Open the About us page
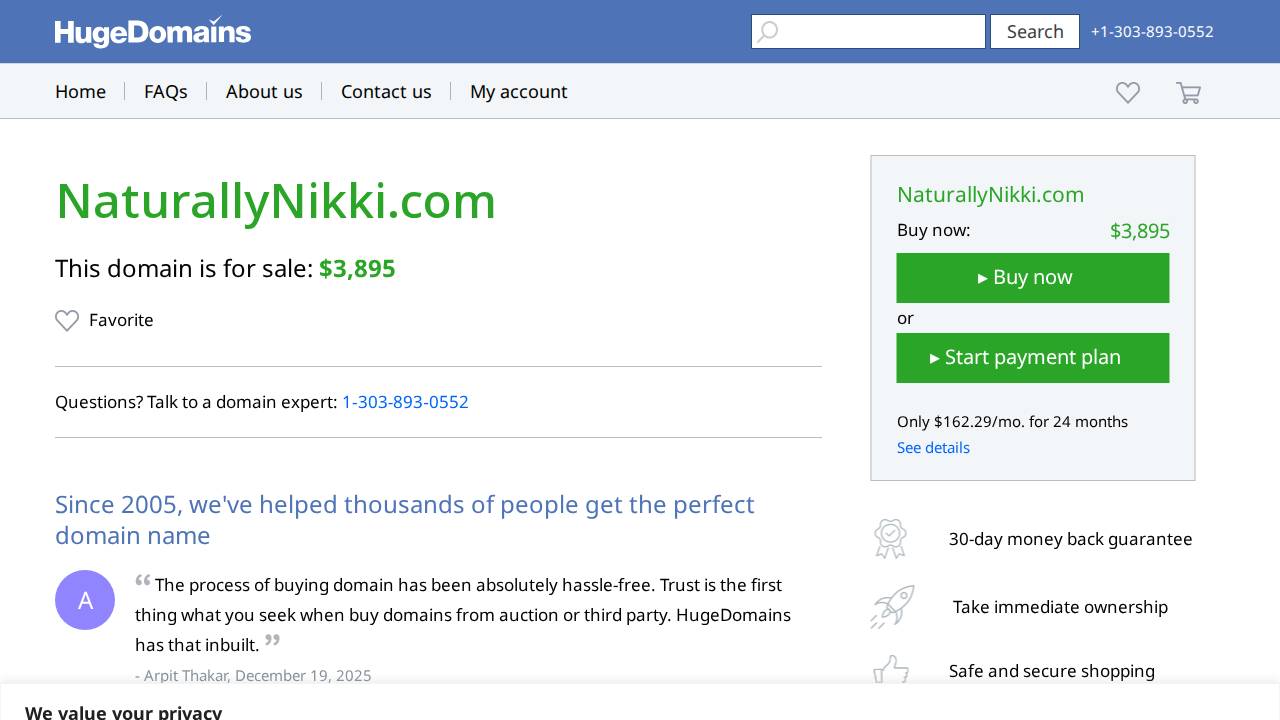Screen dimensions: 1280x720 264,91
